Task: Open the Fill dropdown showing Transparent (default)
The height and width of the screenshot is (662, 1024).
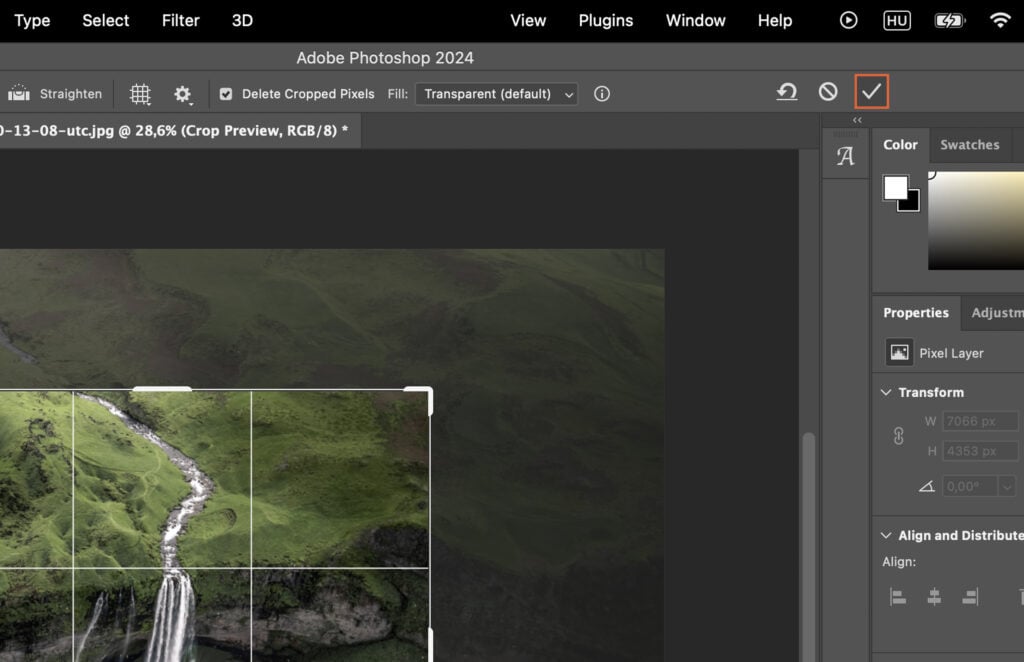Action: (x=495, y=94)
